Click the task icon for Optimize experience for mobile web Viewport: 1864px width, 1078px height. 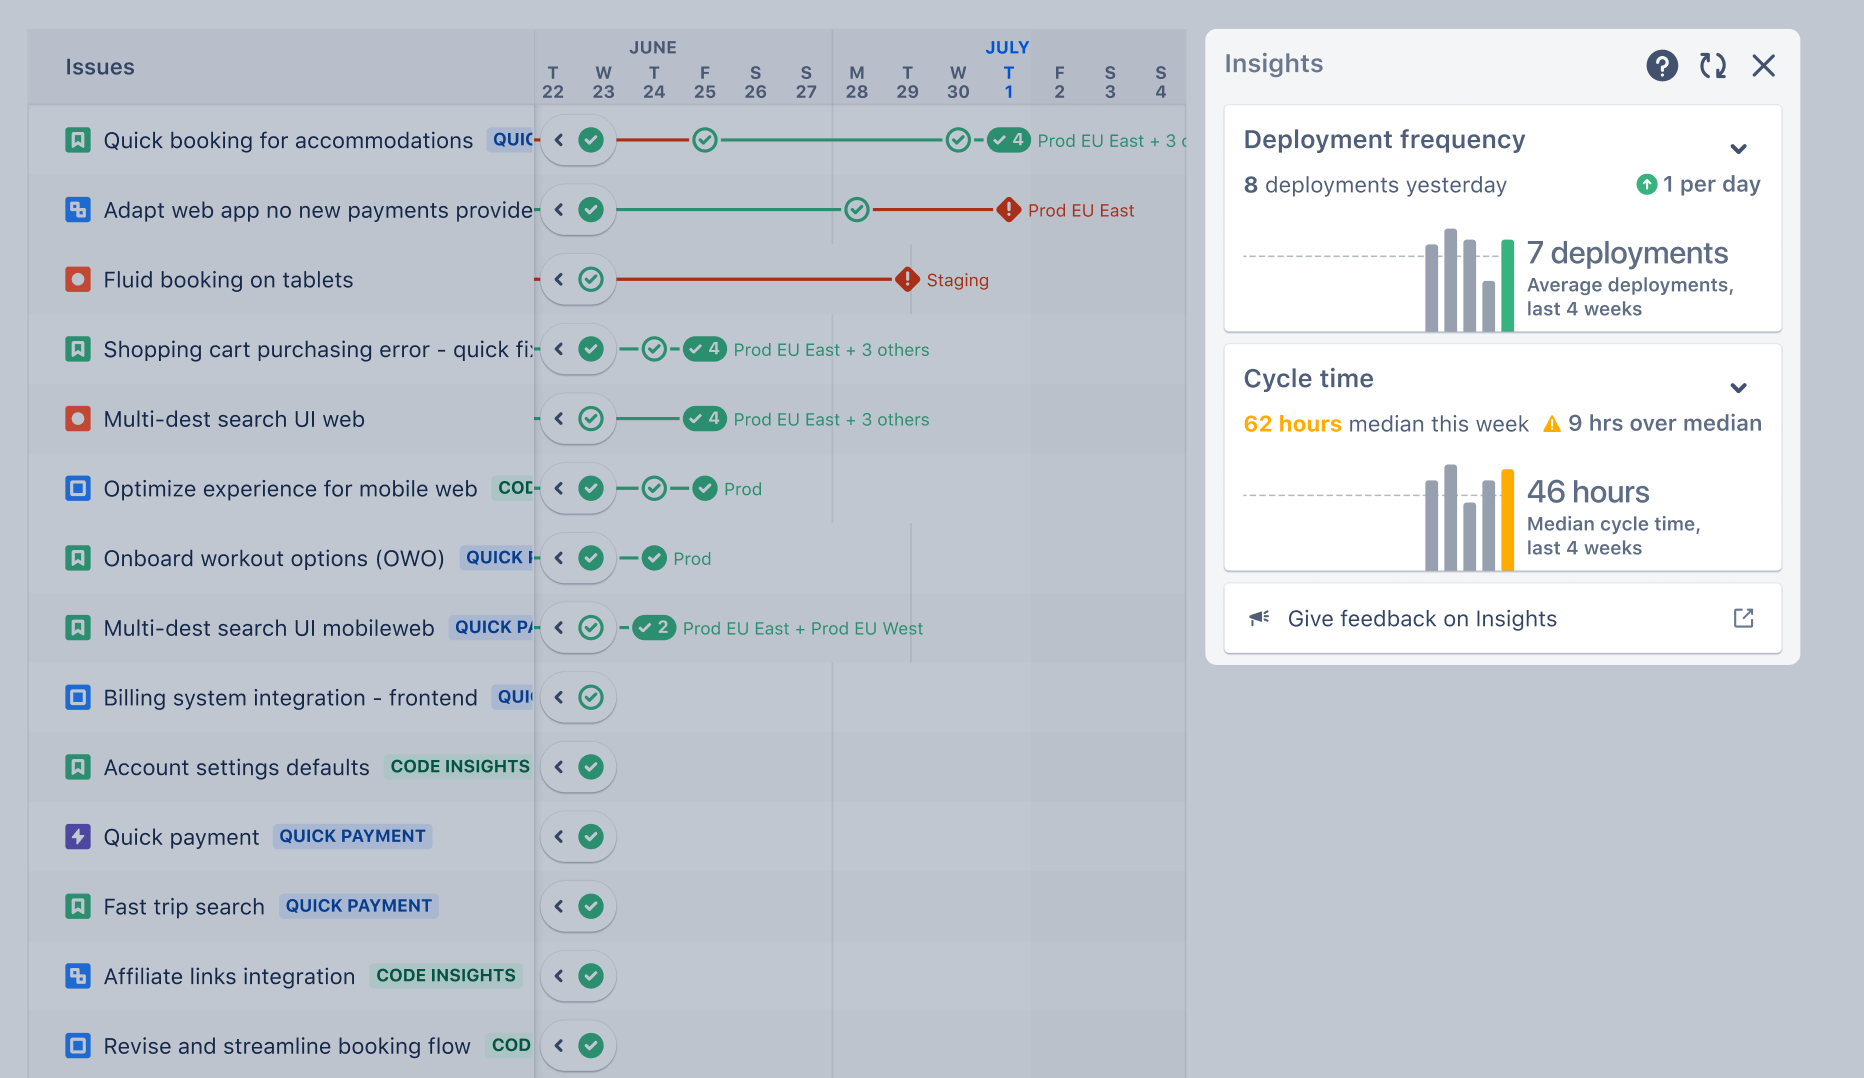click(x=78, y=489)
